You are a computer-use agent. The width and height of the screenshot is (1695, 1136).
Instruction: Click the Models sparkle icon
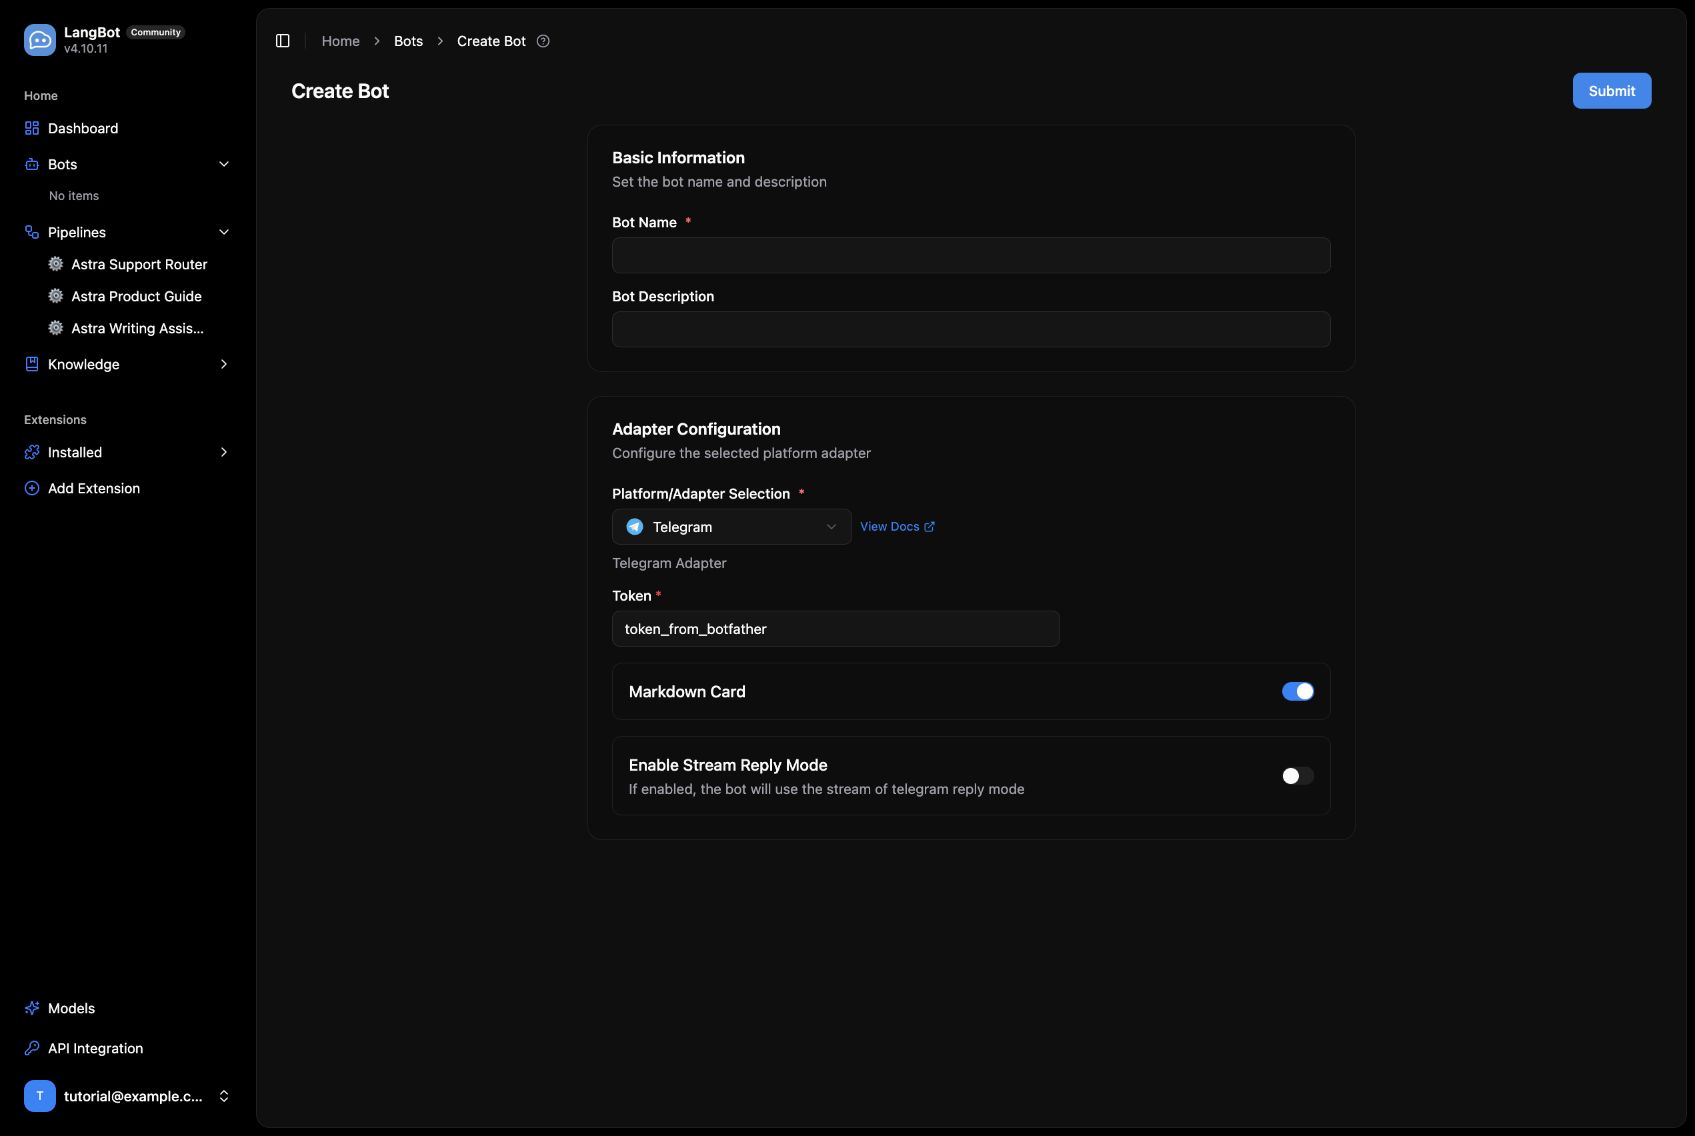click(x=32, y=1008)
